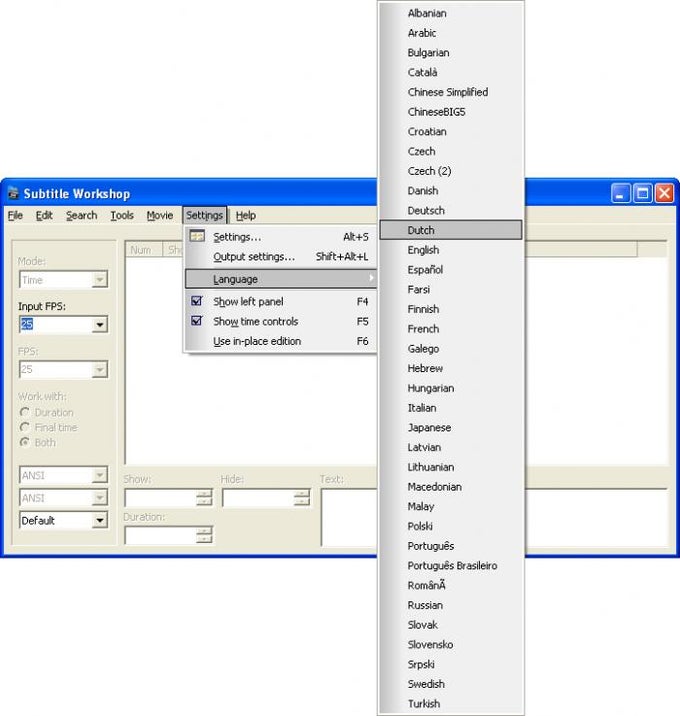Select Català language

coord(451,72)
